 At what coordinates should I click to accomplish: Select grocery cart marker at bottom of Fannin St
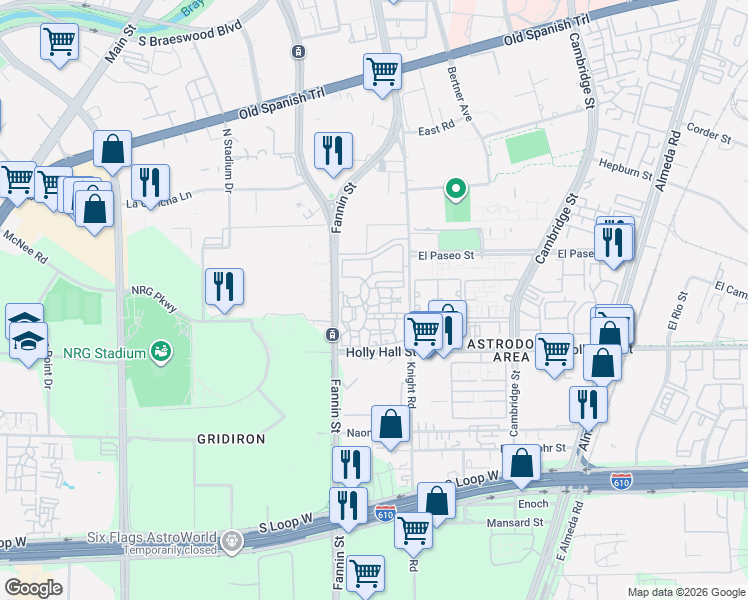(x=365, y=575)
